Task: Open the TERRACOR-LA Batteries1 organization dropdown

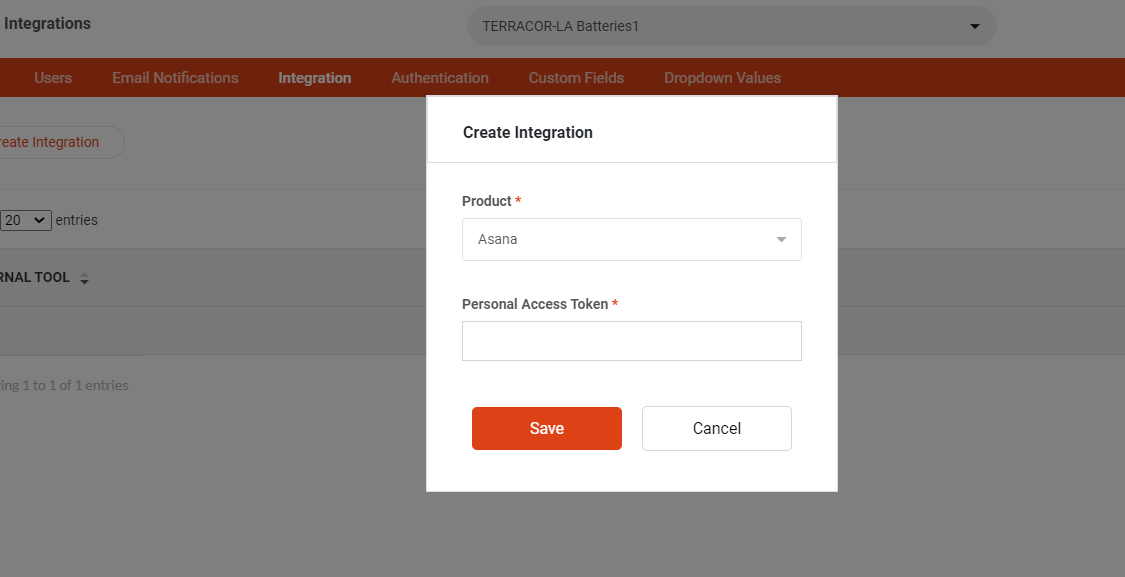Action: click(731, 27)
